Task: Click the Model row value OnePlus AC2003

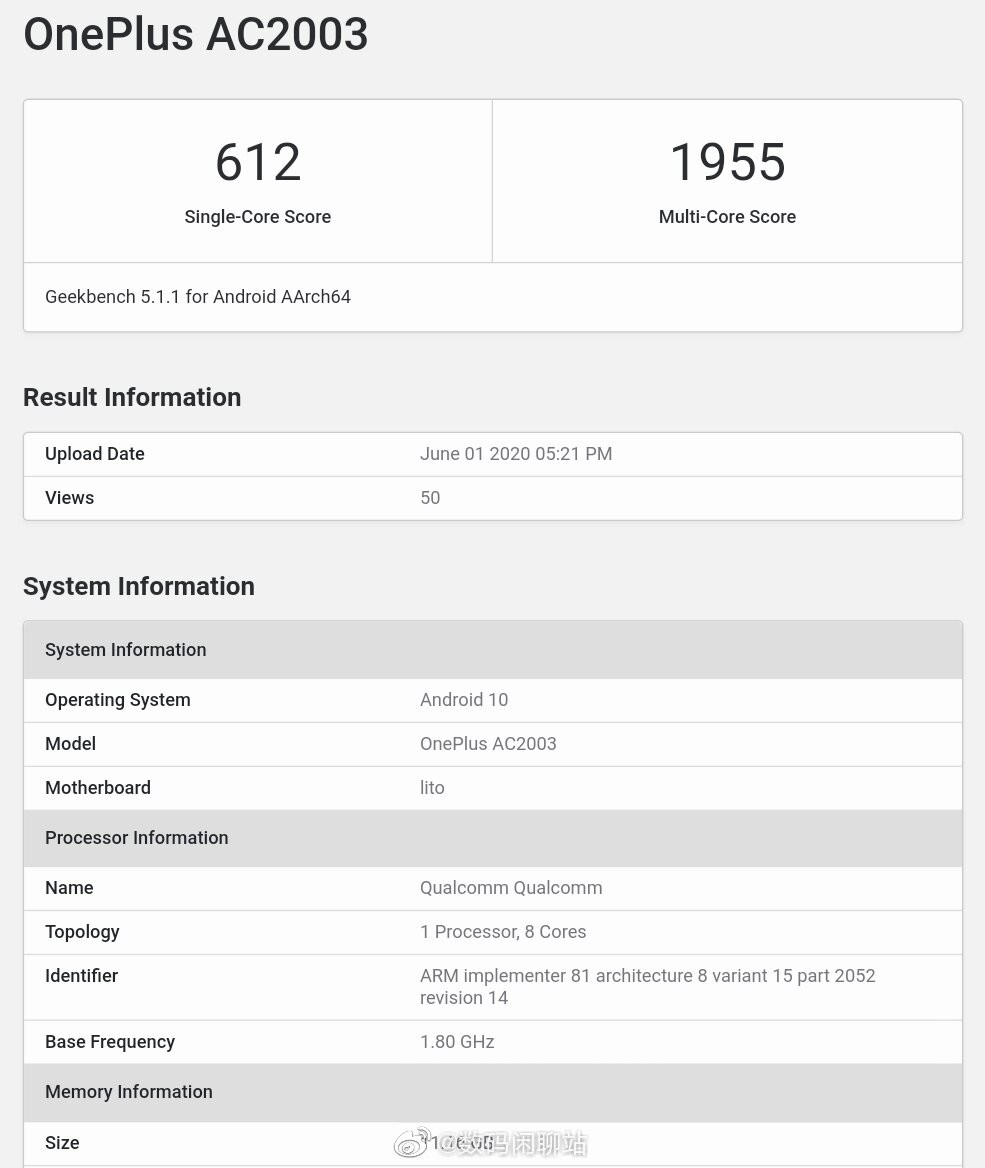Action: coord(488,743)
